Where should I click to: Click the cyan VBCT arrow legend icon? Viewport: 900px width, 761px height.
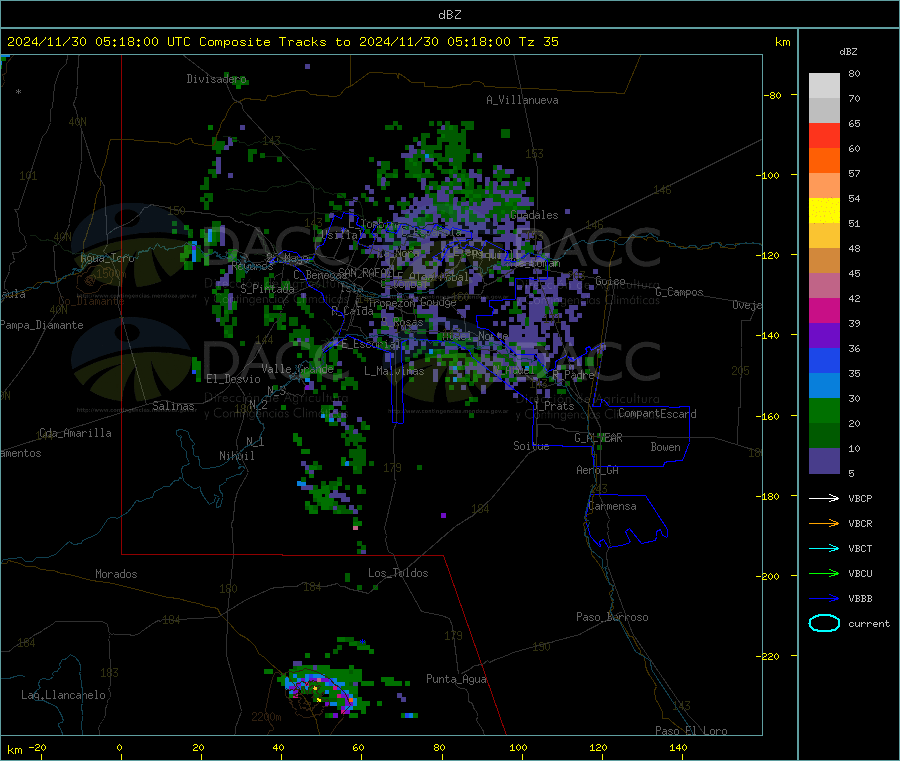[x=824, y=548]
